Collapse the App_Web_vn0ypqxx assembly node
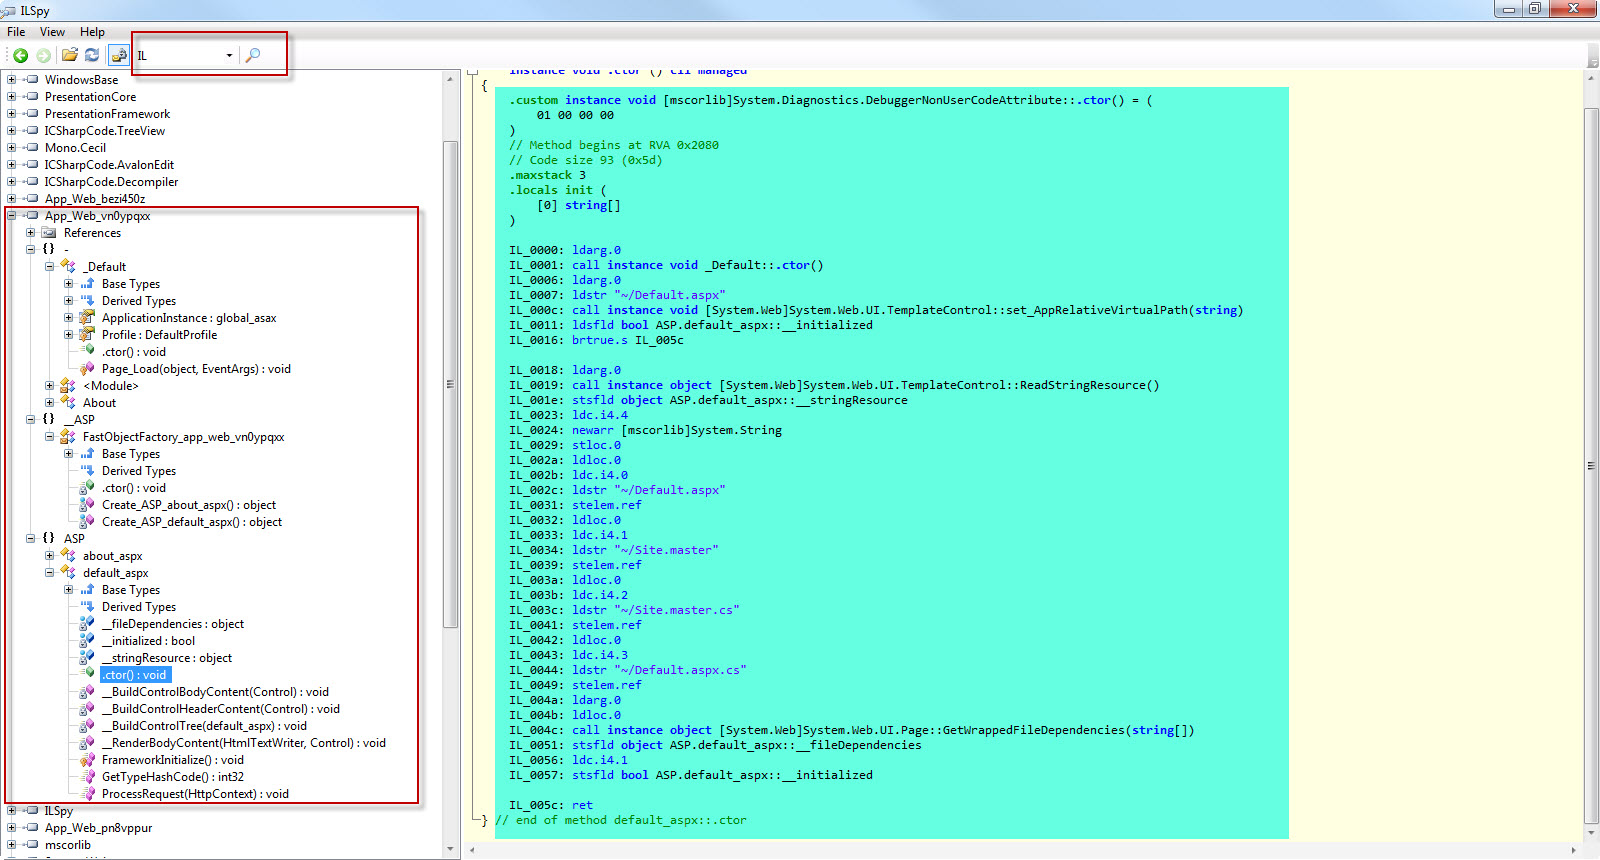This screenshot has width=1600, height=860. 12,215
